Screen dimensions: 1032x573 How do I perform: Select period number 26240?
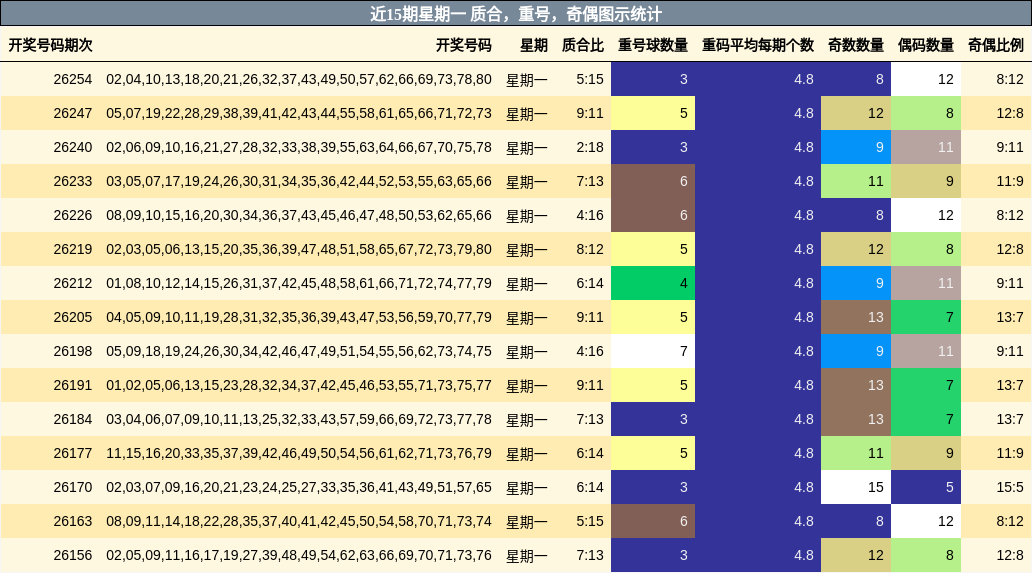tap(73, 147)
